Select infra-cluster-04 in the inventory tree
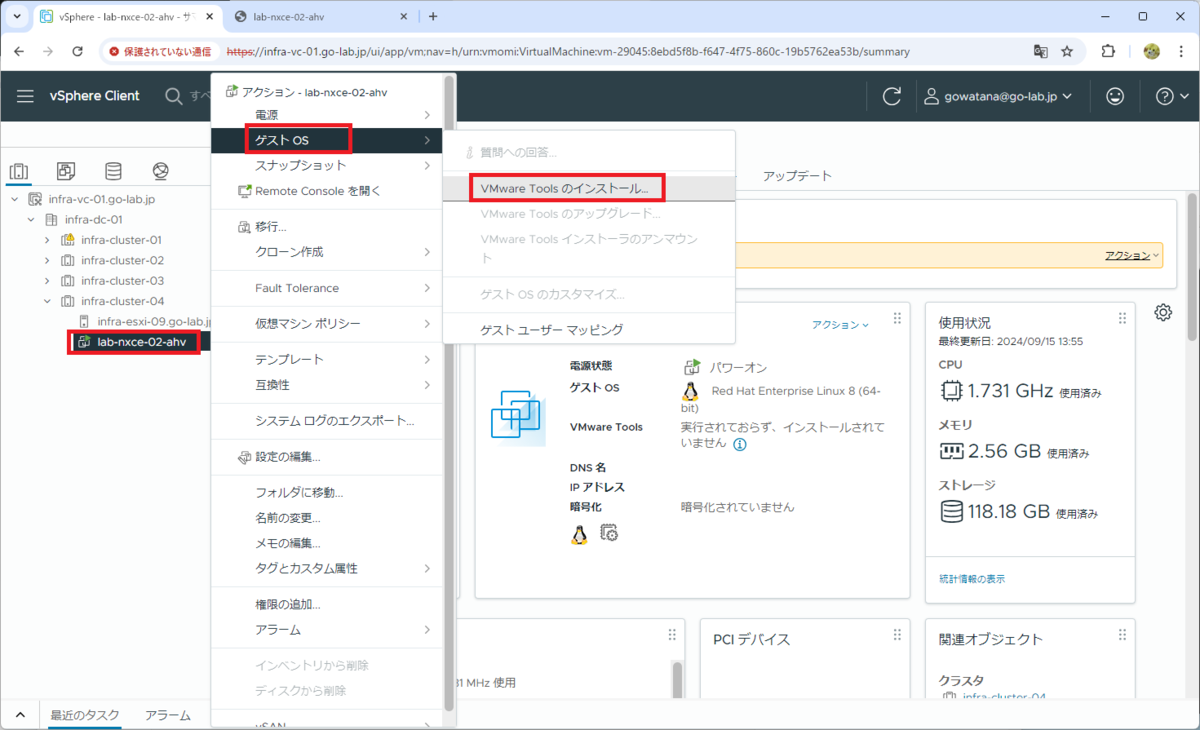 (123, 301)
